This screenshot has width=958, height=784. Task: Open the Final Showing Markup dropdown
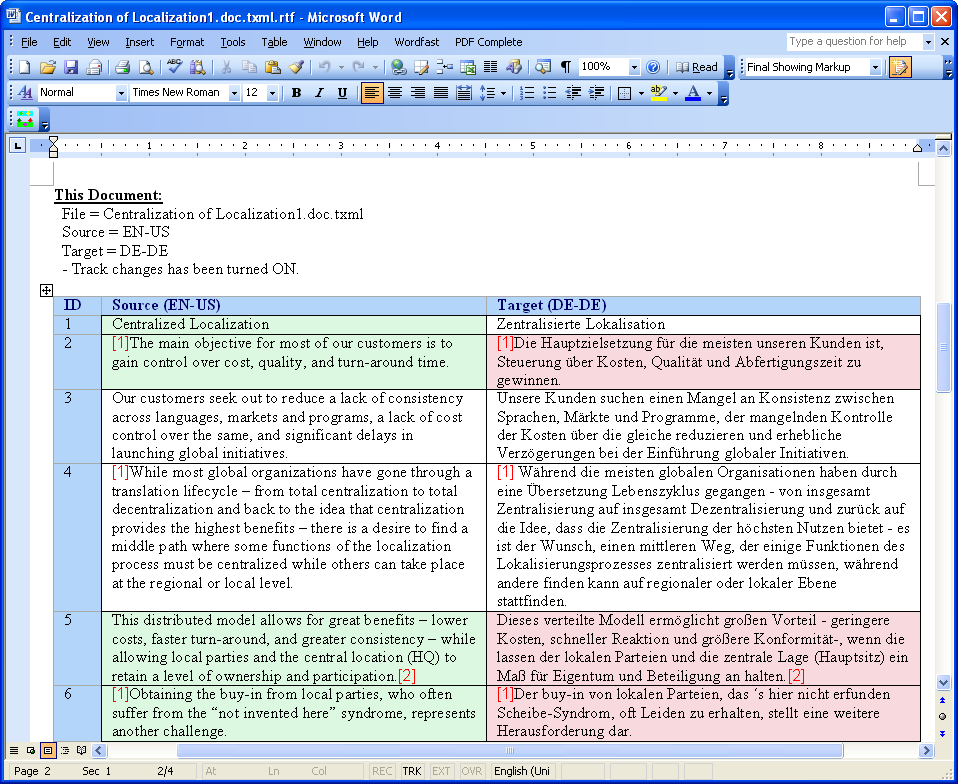tap(876, 67)
